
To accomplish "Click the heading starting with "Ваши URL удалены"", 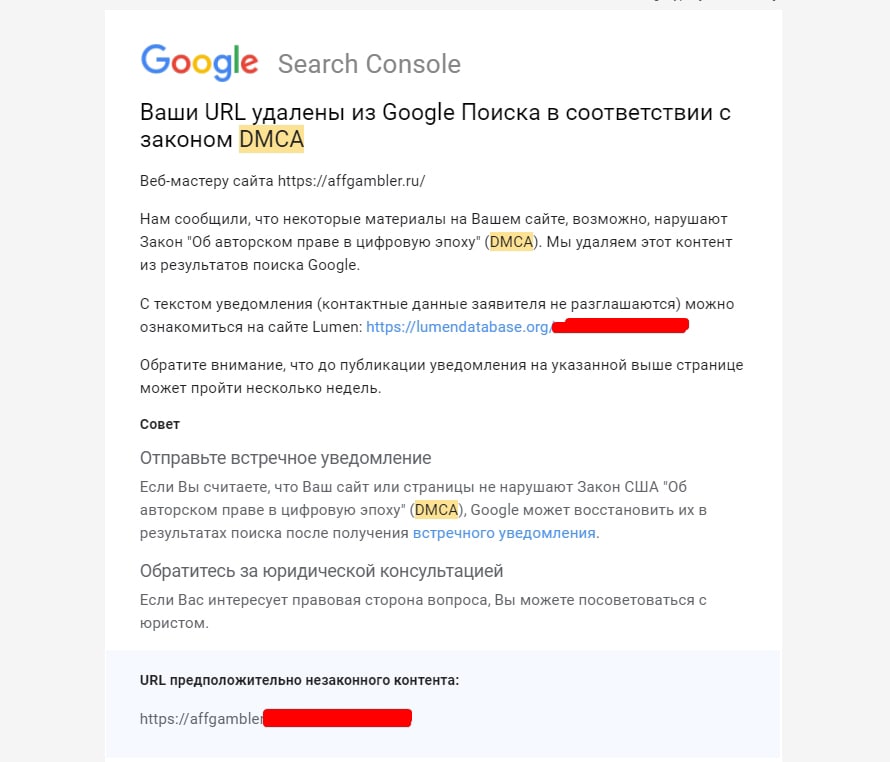I will [x=435, y=112].
